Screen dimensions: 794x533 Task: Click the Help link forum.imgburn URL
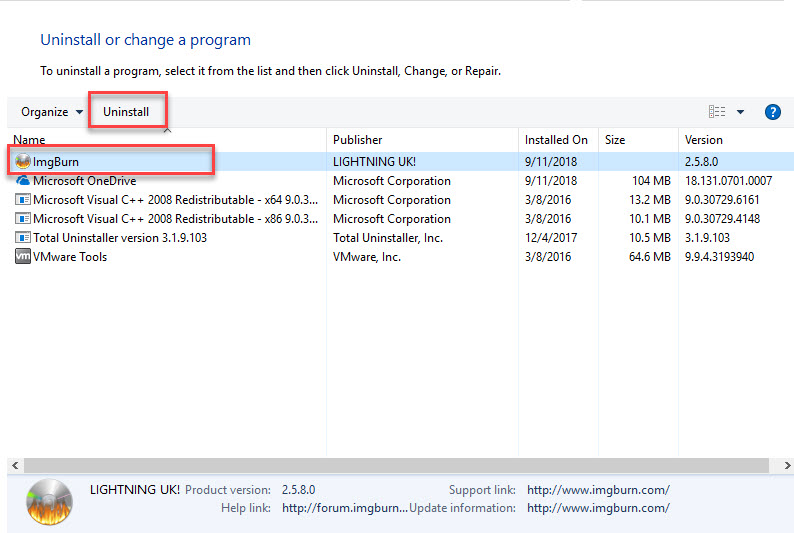click(x=345, y=508)
